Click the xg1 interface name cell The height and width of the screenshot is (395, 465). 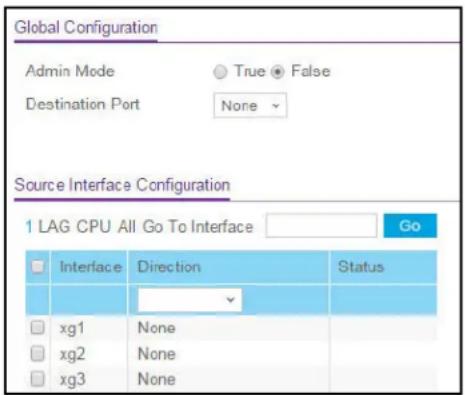pos(72,328)
